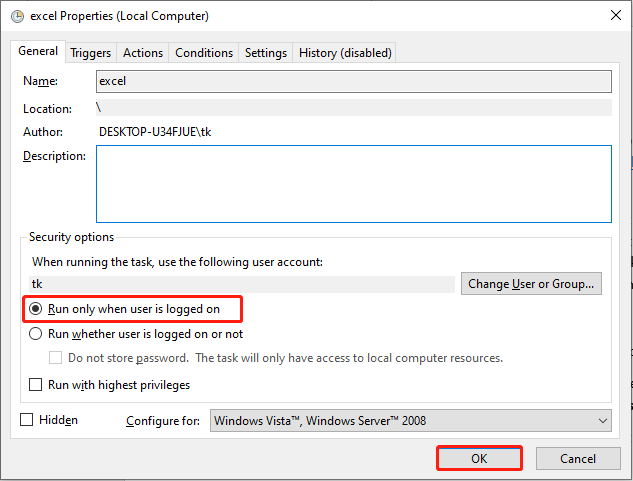Click Change User or Group button
This screenshot has height=481, width=633.
coord(531,284)
